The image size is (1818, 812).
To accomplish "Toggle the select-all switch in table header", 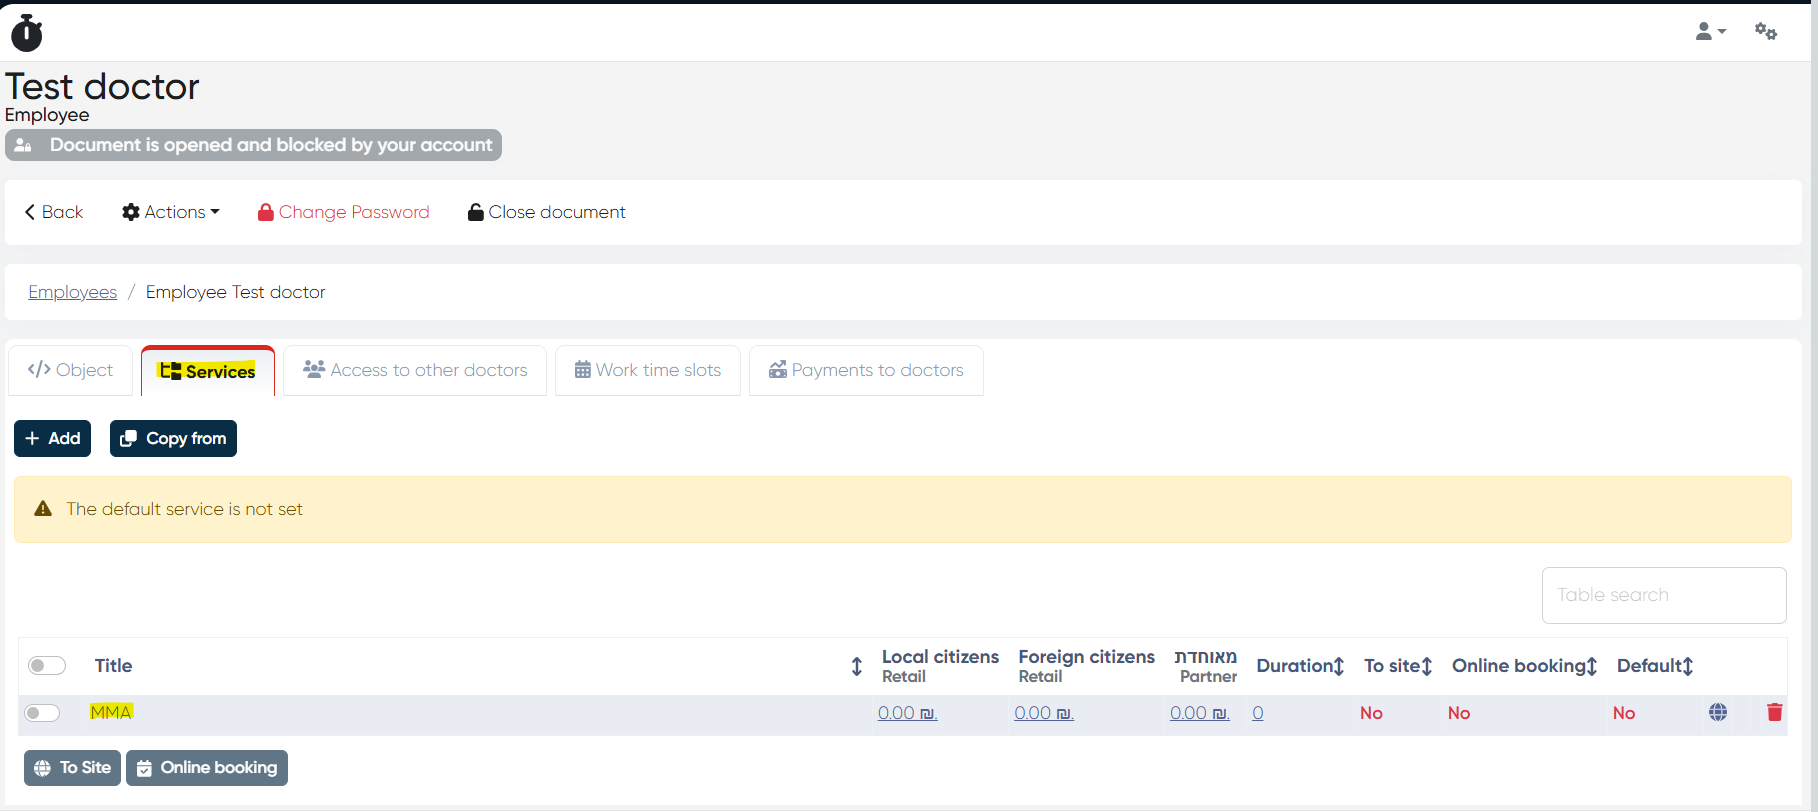I will click(47, 666).
